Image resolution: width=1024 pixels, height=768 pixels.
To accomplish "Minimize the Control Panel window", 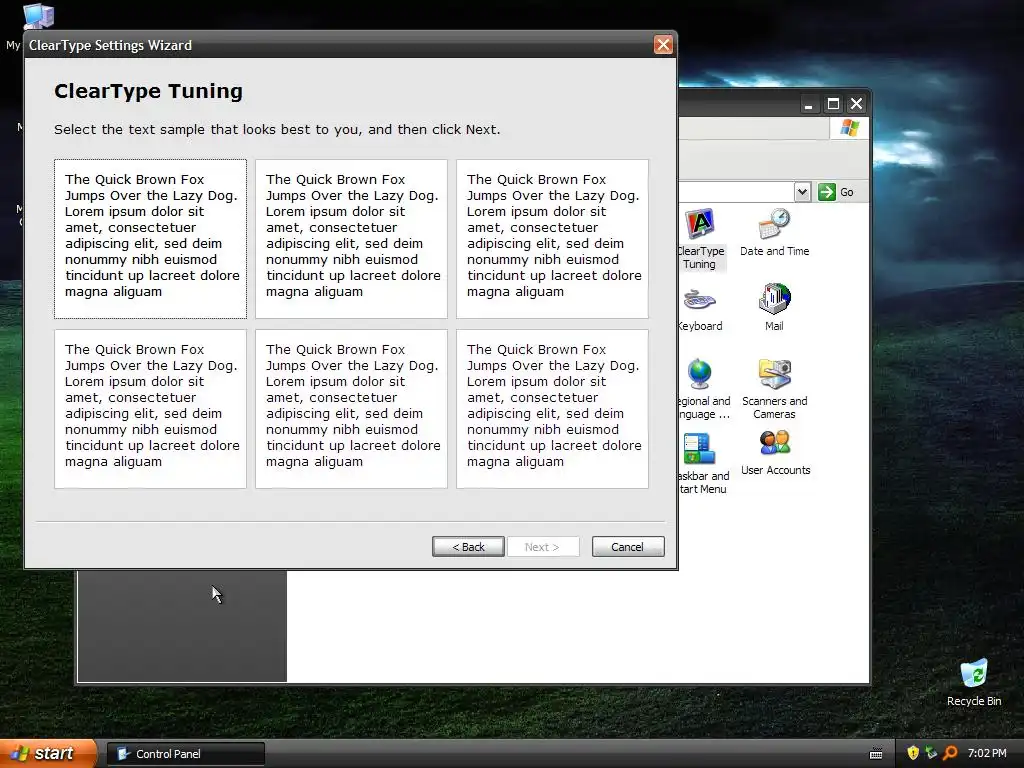I will pos(808,104).
